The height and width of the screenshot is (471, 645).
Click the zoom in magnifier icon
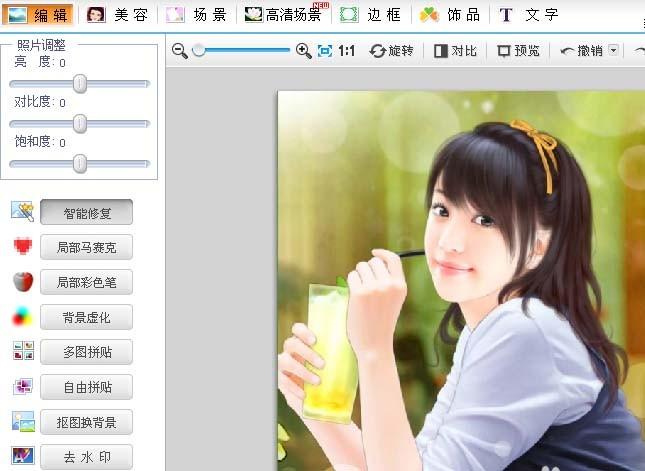point(304,51)
